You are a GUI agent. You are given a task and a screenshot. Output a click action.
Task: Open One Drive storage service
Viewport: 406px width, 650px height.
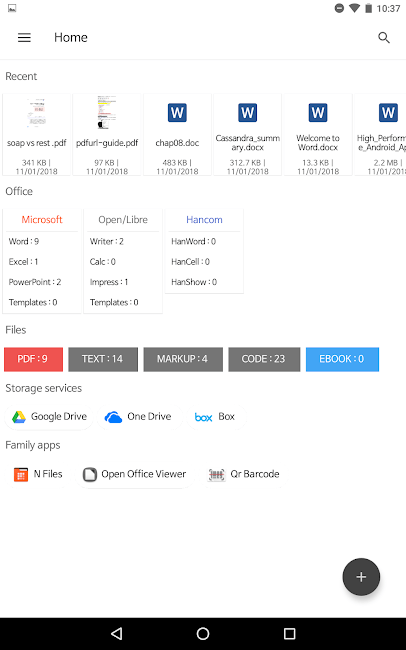pos(139,417)
